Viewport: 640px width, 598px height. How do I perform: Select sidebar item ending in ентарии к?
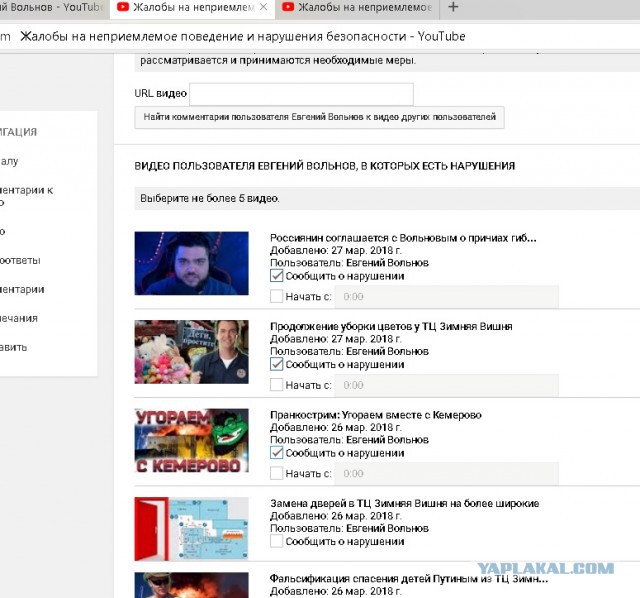click(x=27, y=196)
